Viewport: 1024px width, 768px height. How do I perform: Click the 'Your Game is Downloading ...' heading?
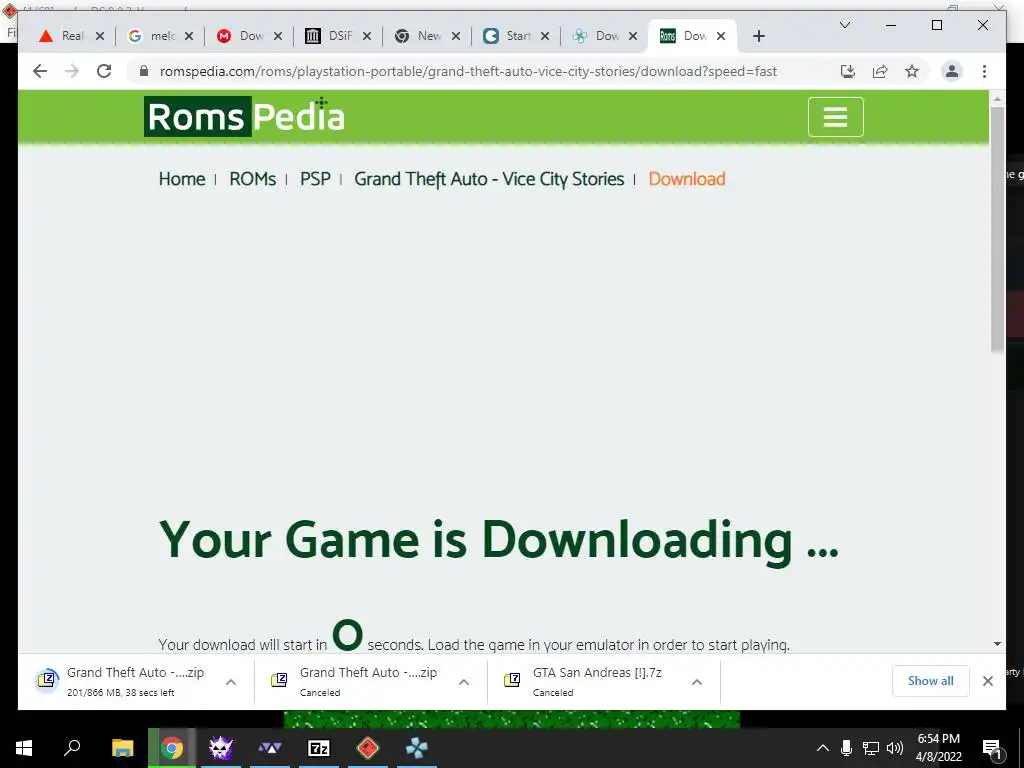pos(498,539)
